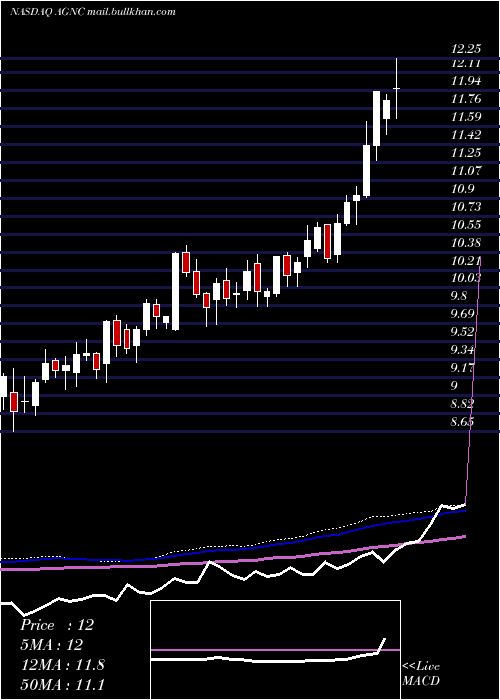
Task: Select the 12.25 price axis label
Action: click(466, 50)
